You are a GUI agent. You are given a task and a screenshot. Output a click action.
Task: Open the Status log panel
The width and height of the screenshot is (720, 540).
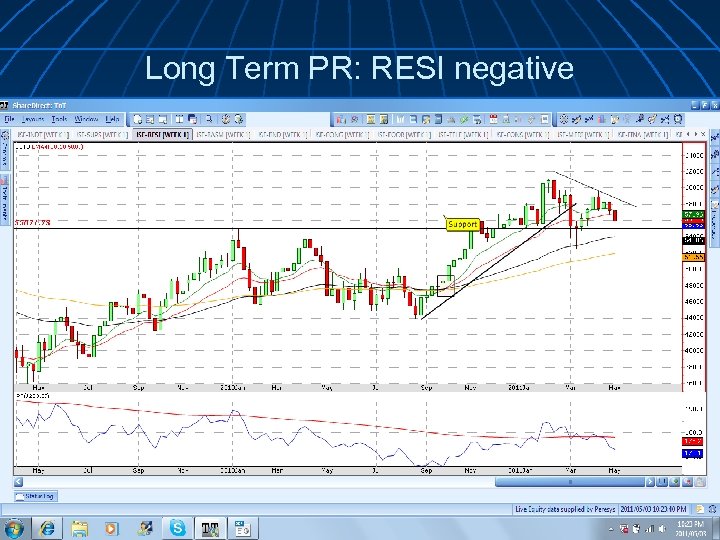click(x=36, y=496)
